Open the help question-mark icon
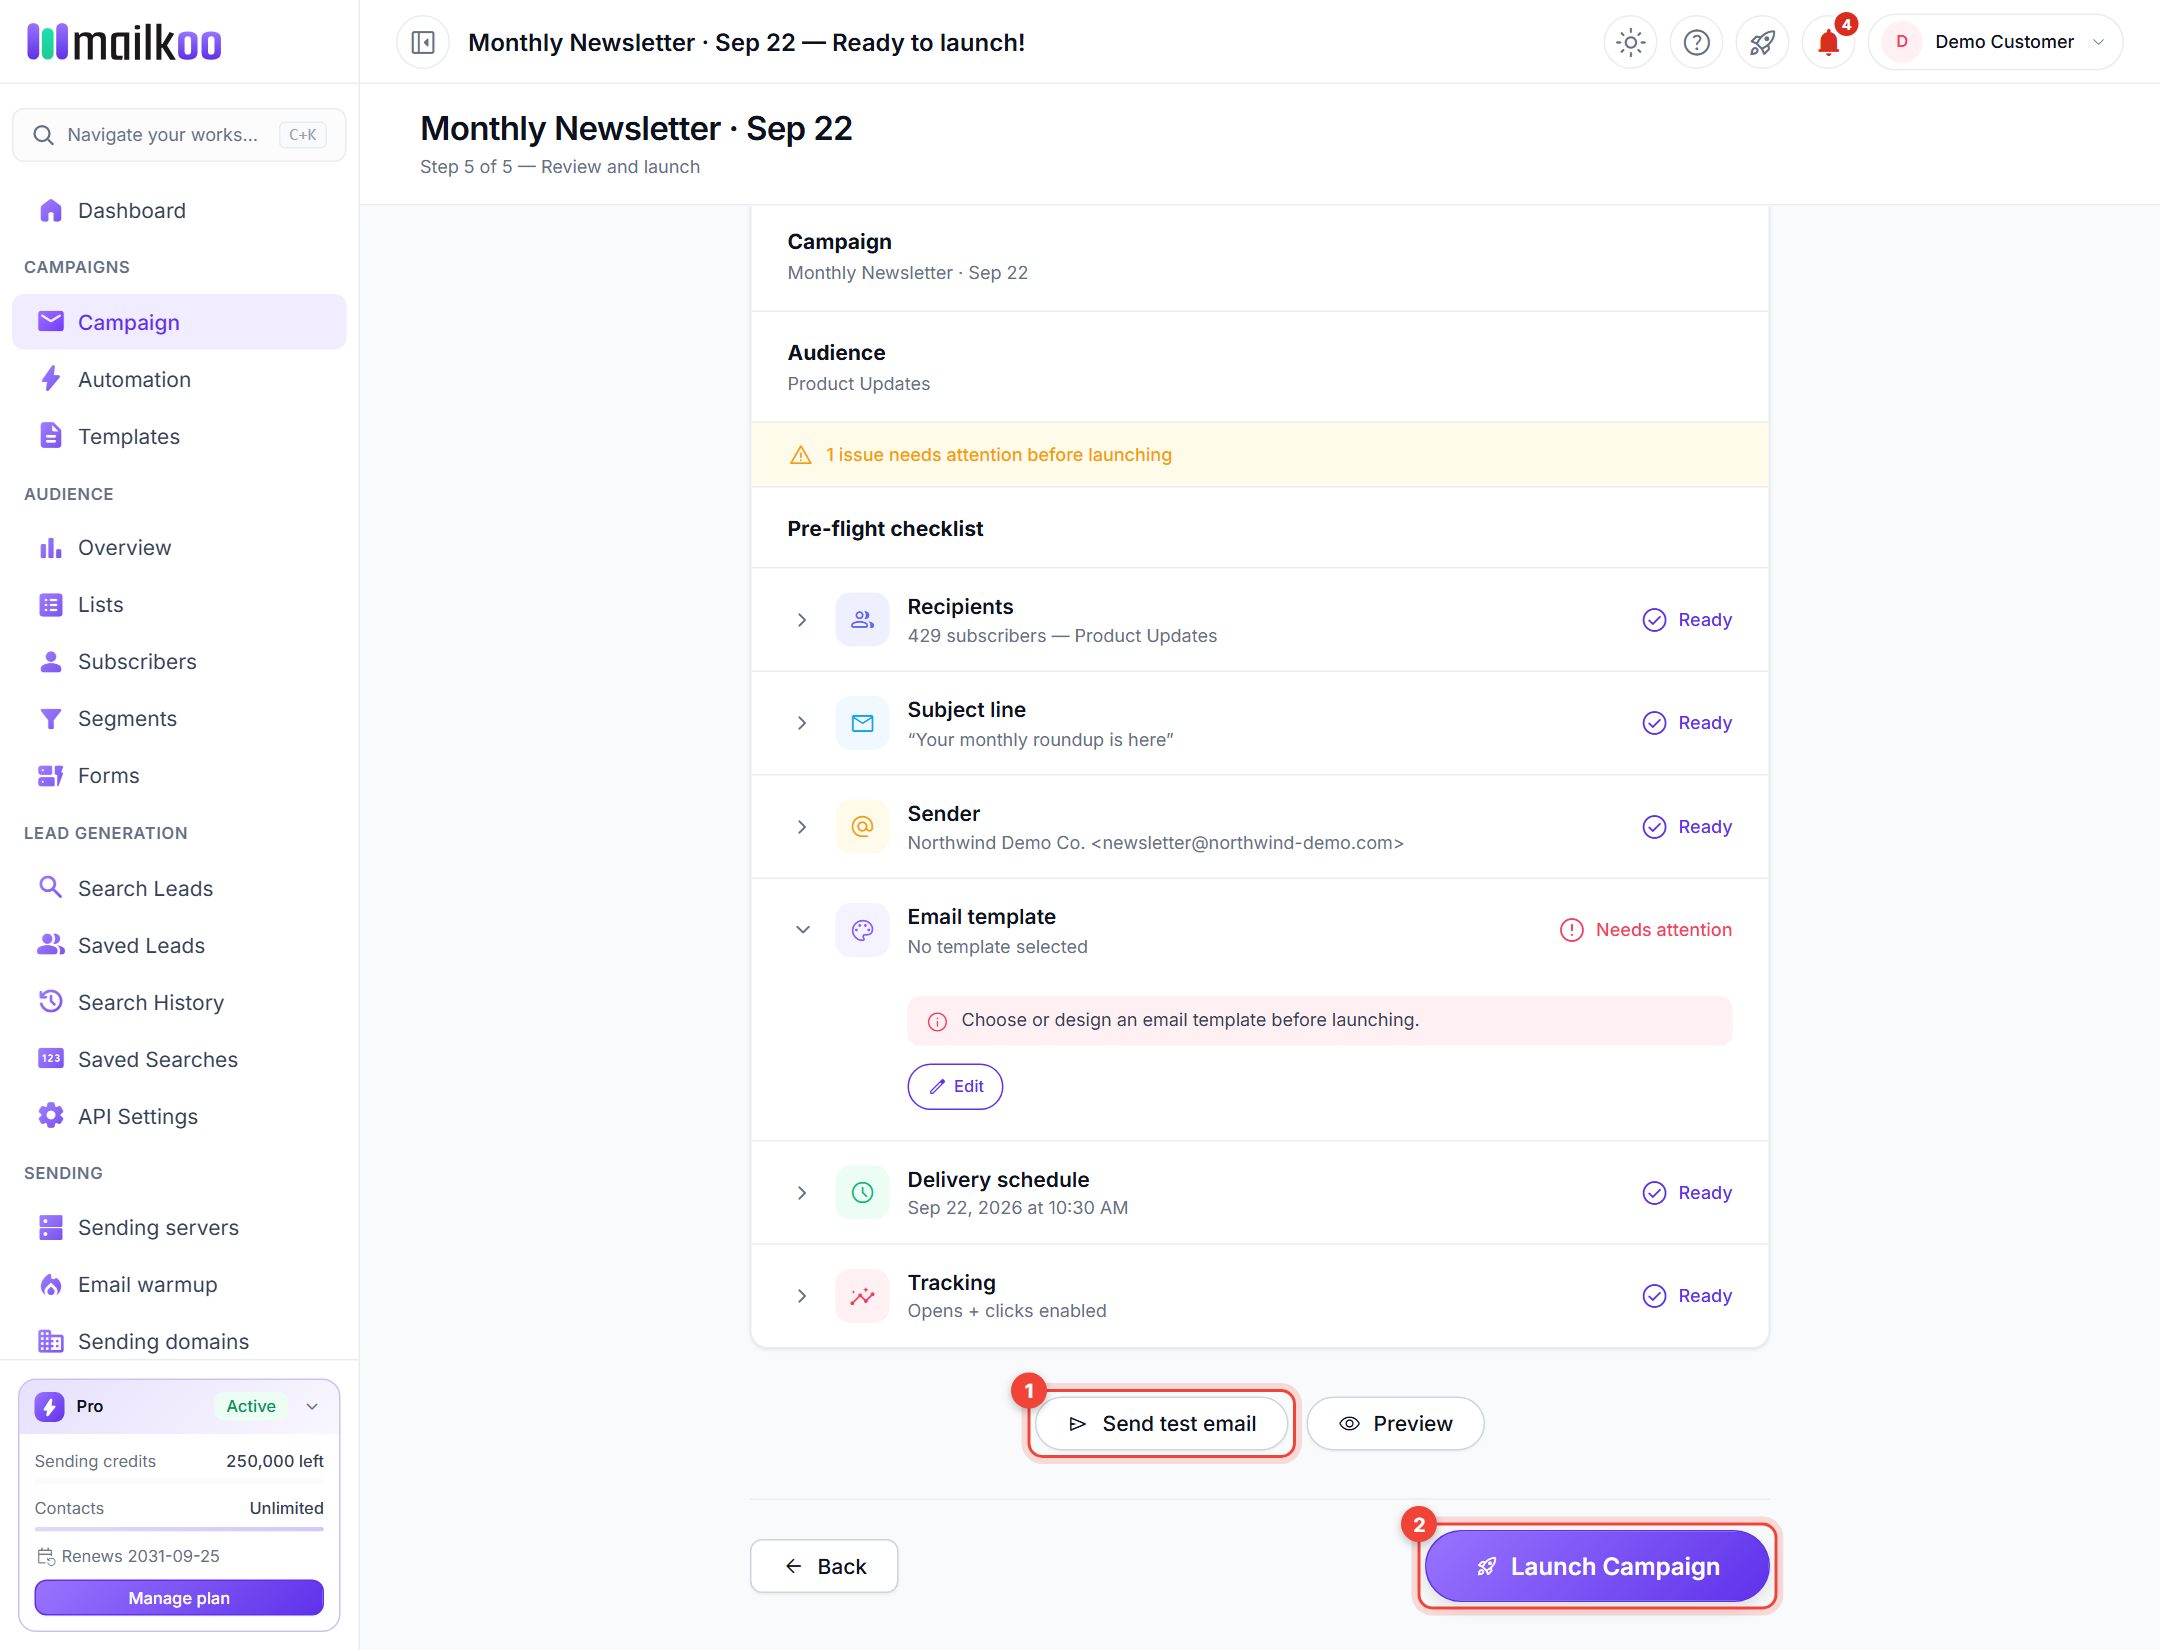This screenshot has height=1650, width=2160. (1696, 42)
